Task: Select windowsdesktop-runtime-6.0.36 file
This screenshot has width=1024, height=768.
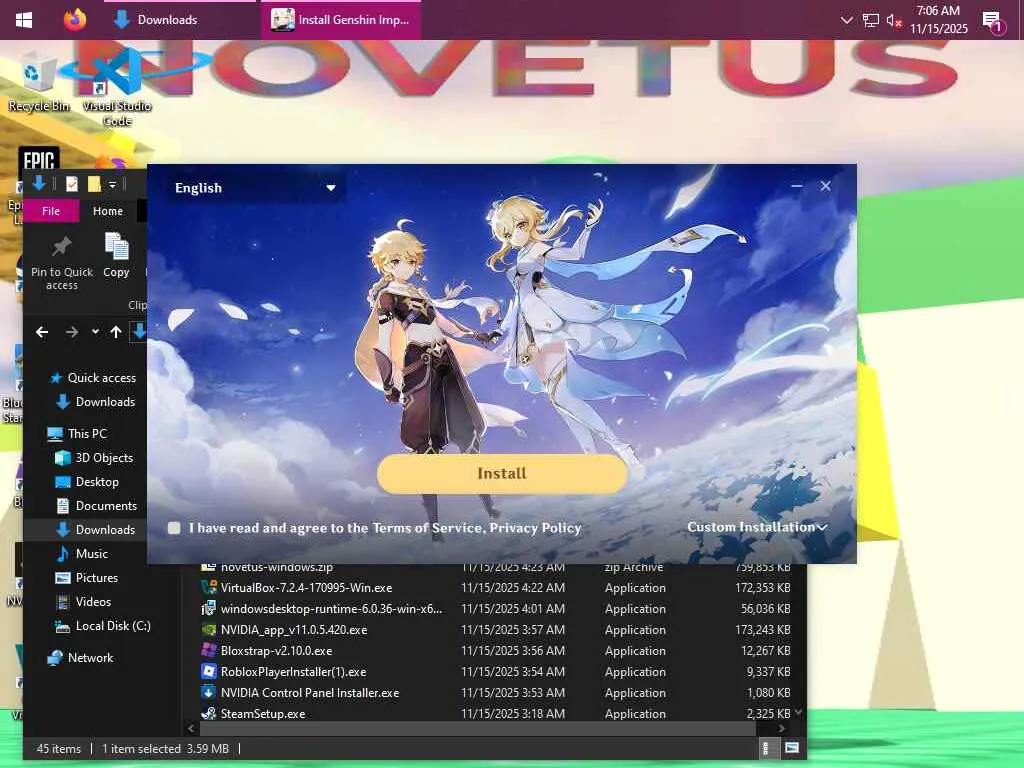Action: click(x=331, y=609)
